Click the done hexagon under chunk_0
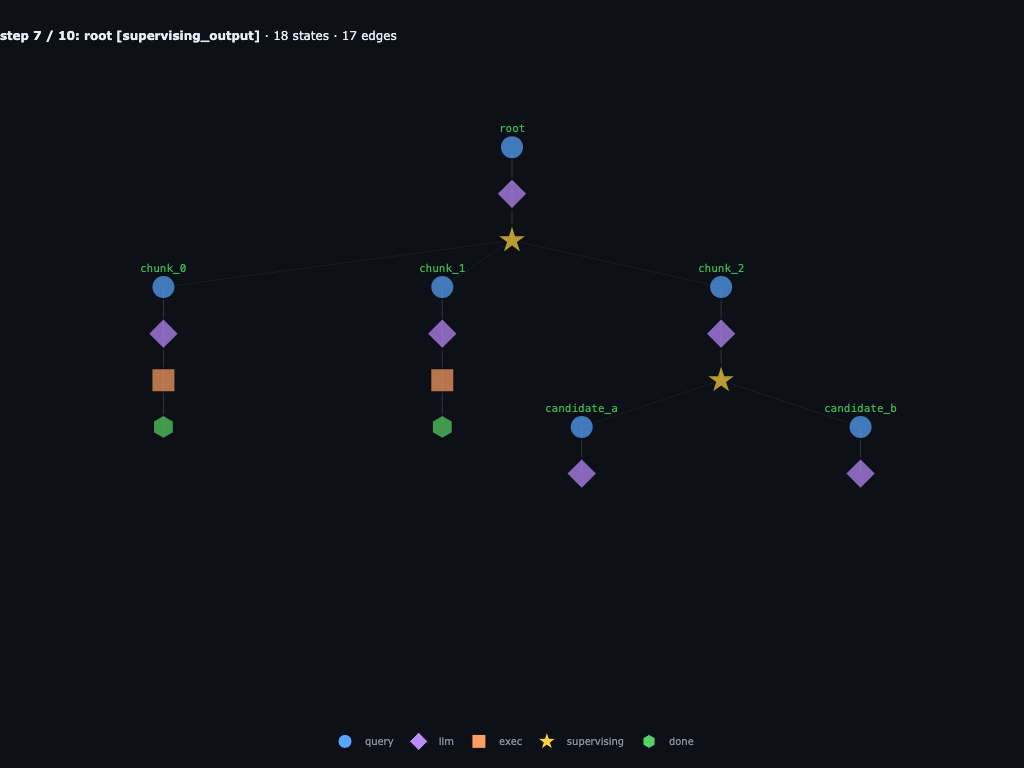 [163, 427]
